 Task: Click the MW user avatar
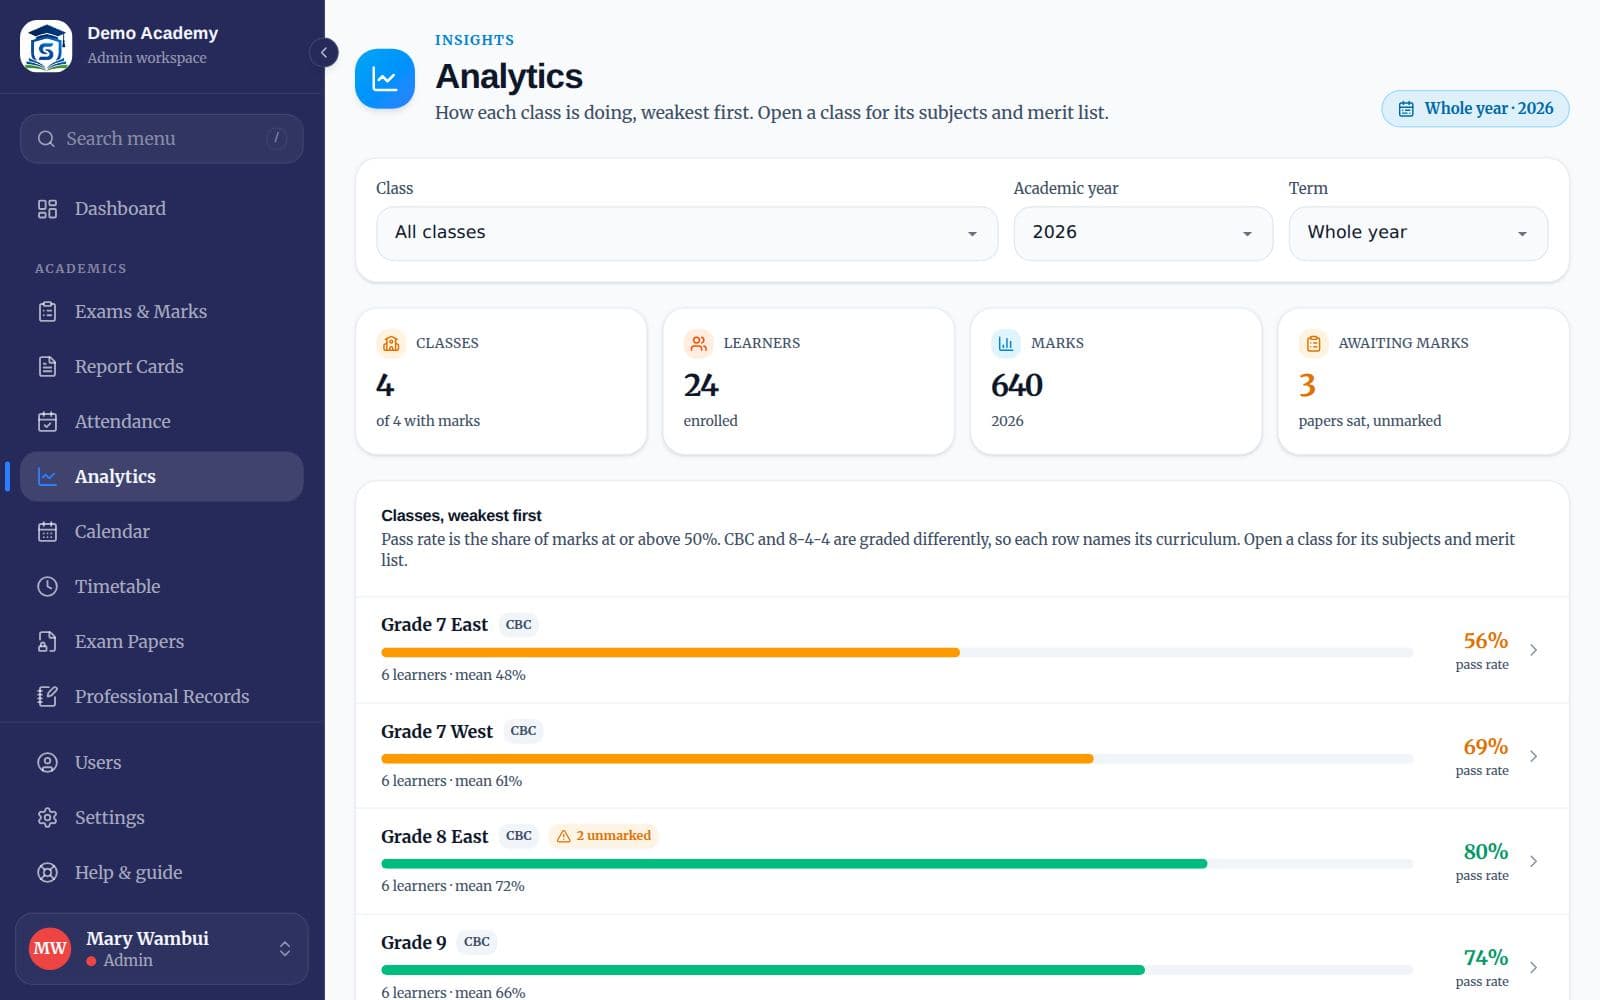50,949
